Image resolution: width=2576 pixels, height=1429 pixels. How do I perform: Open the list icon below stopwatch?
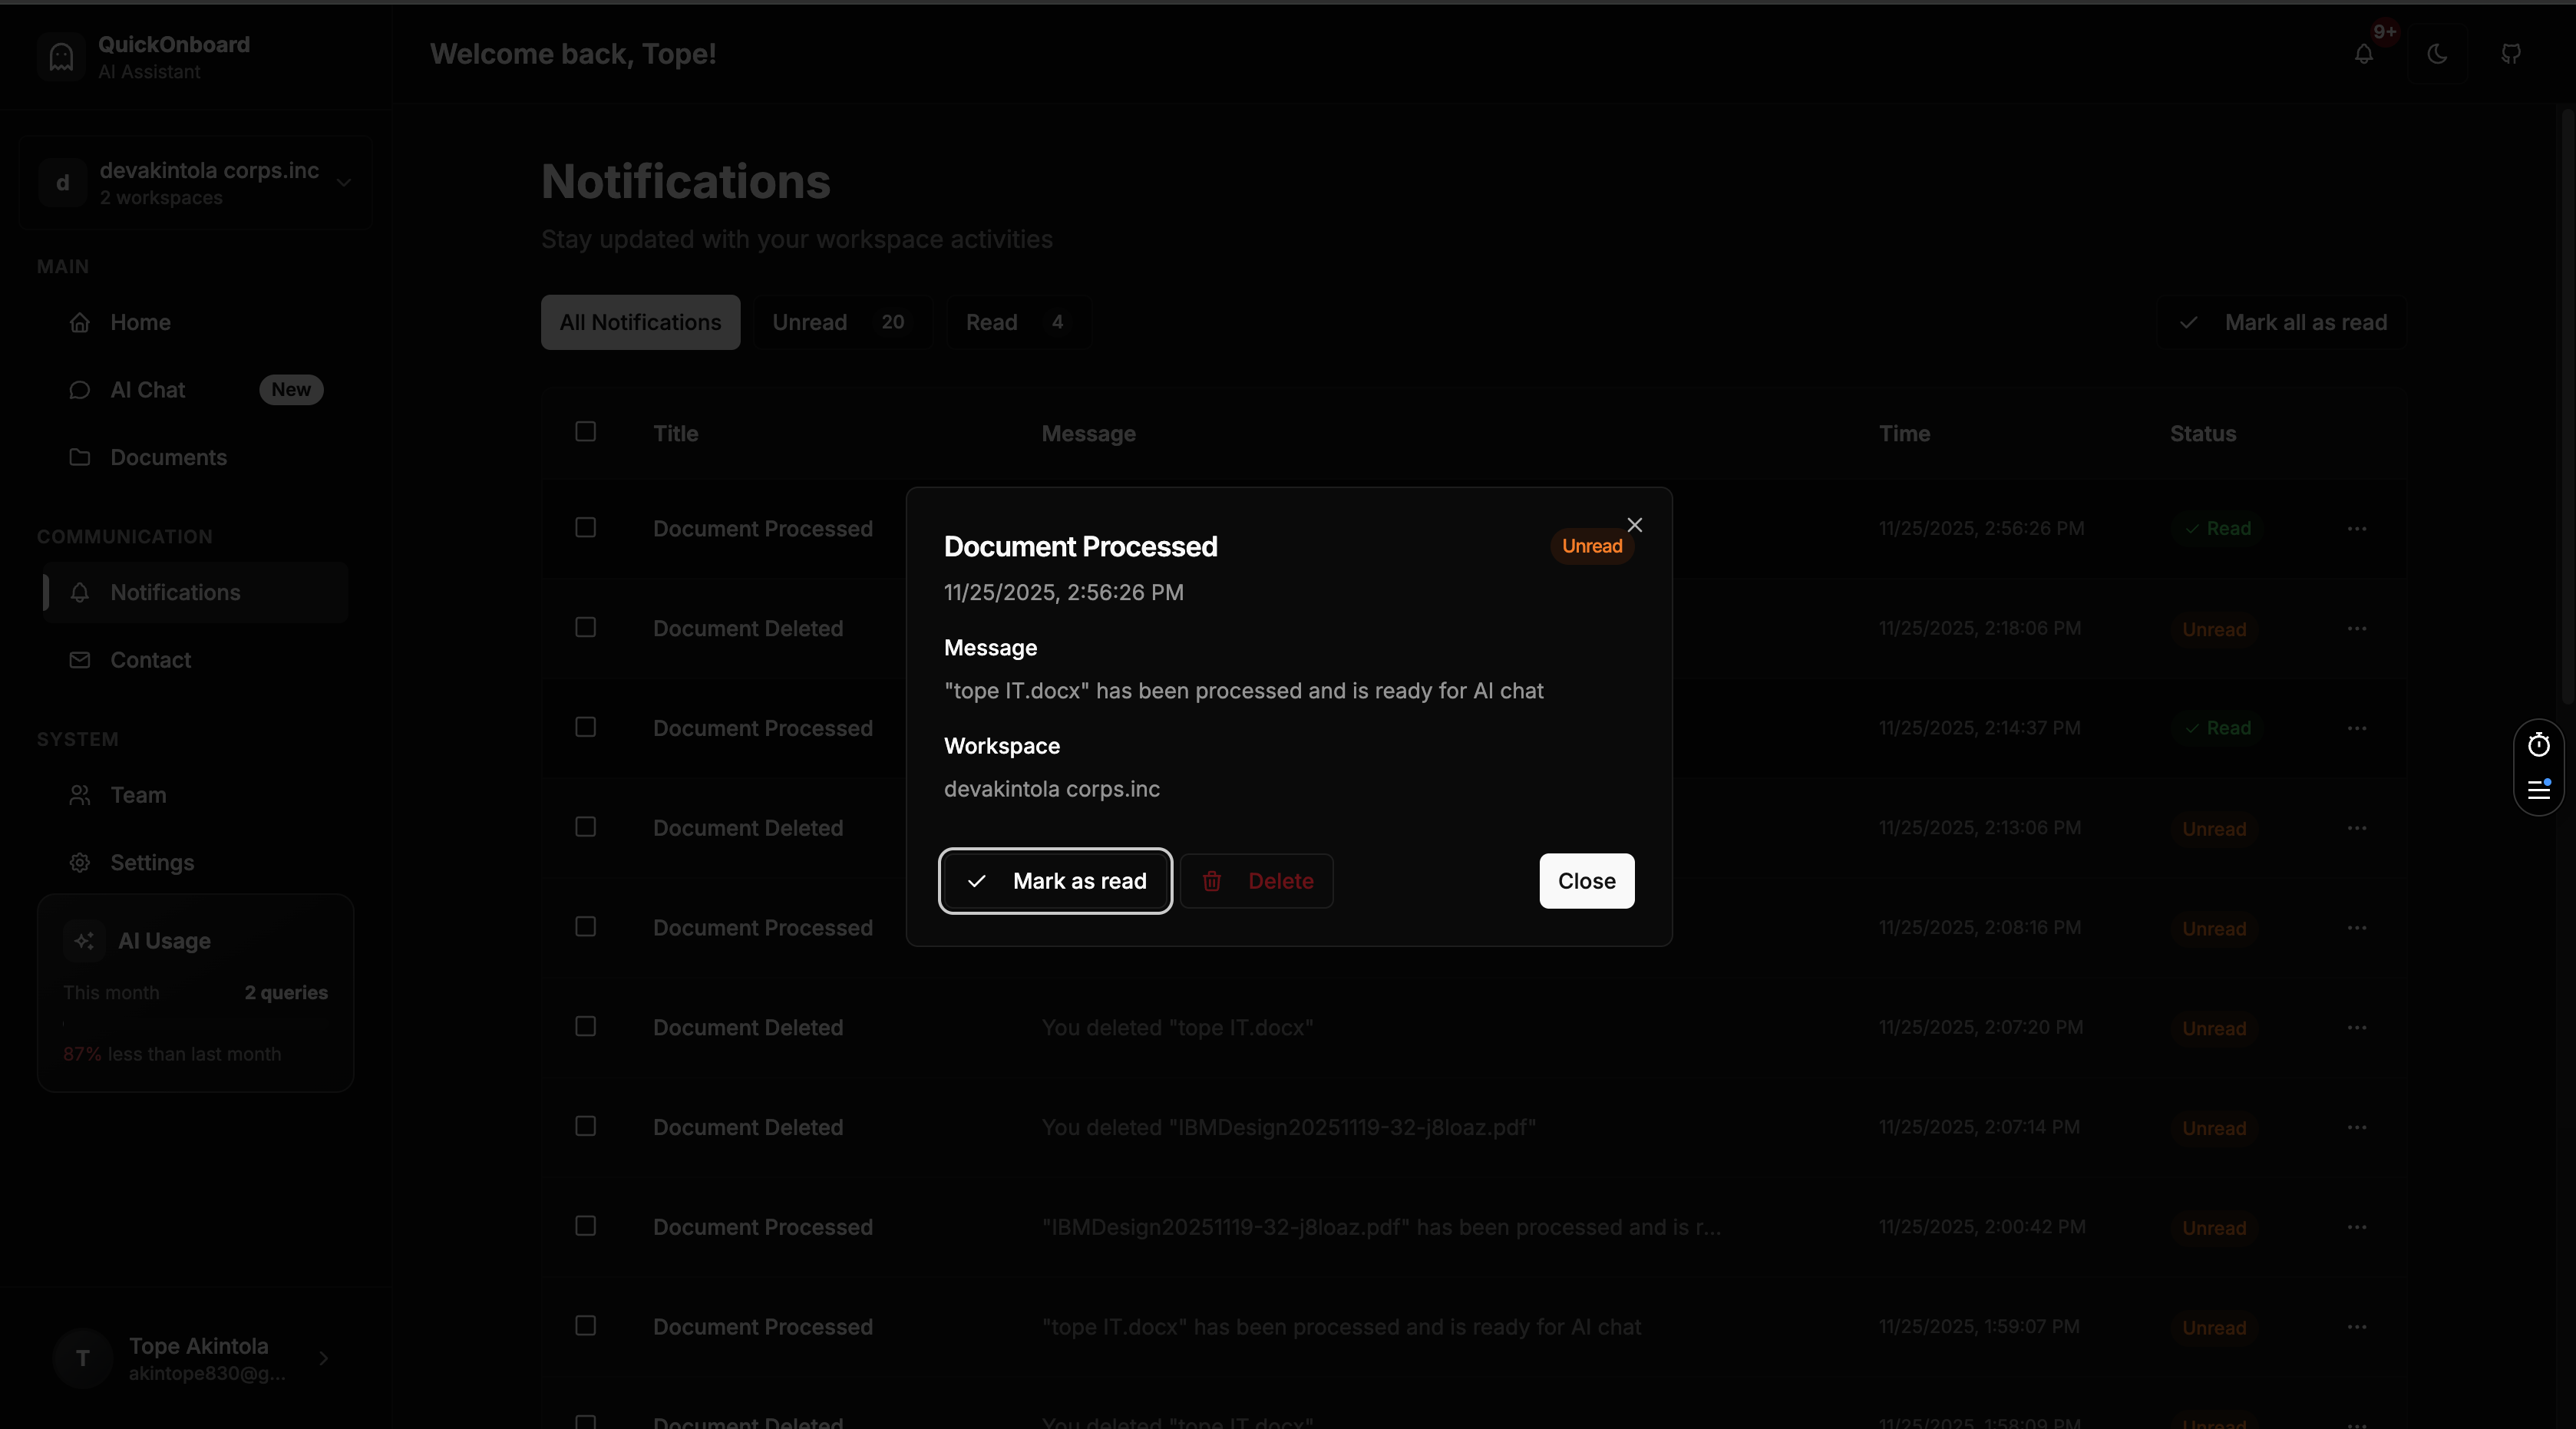click(x=2538, y=790)
